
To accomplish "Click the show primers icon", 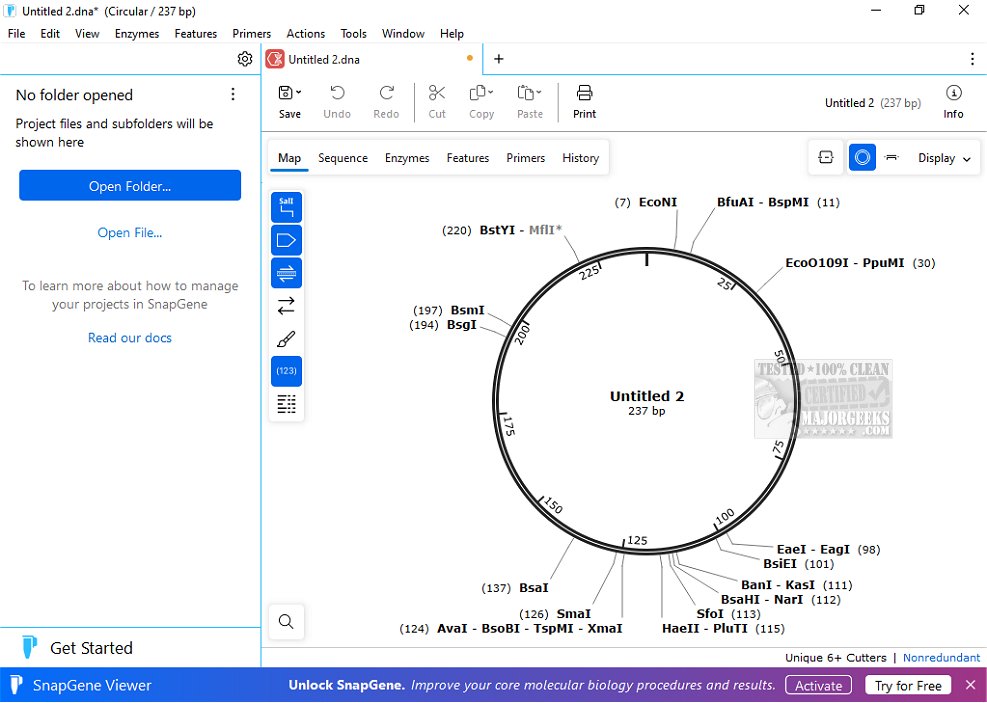I will [286, 273].
